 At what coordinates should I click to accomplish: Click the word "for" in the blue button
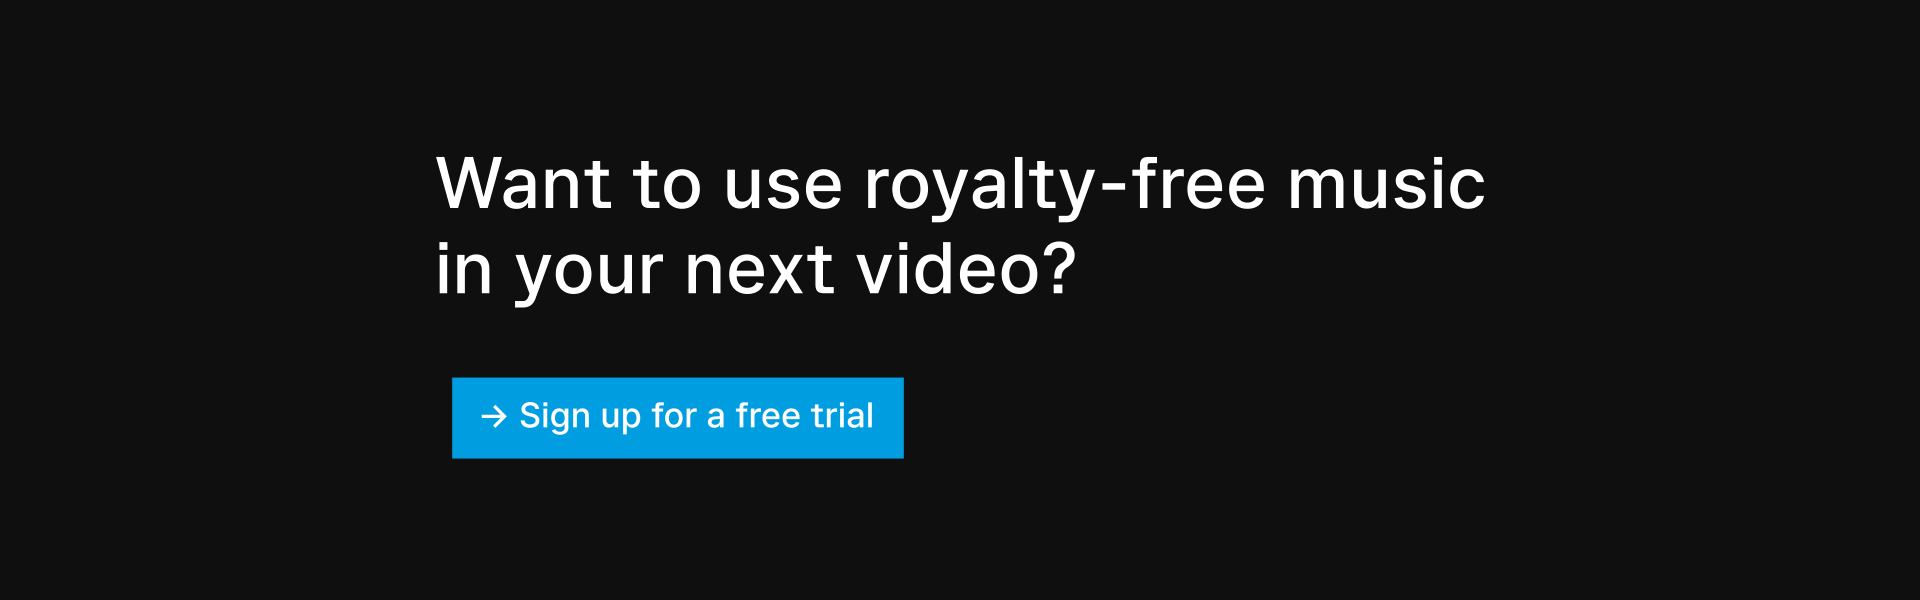(674, 416)
